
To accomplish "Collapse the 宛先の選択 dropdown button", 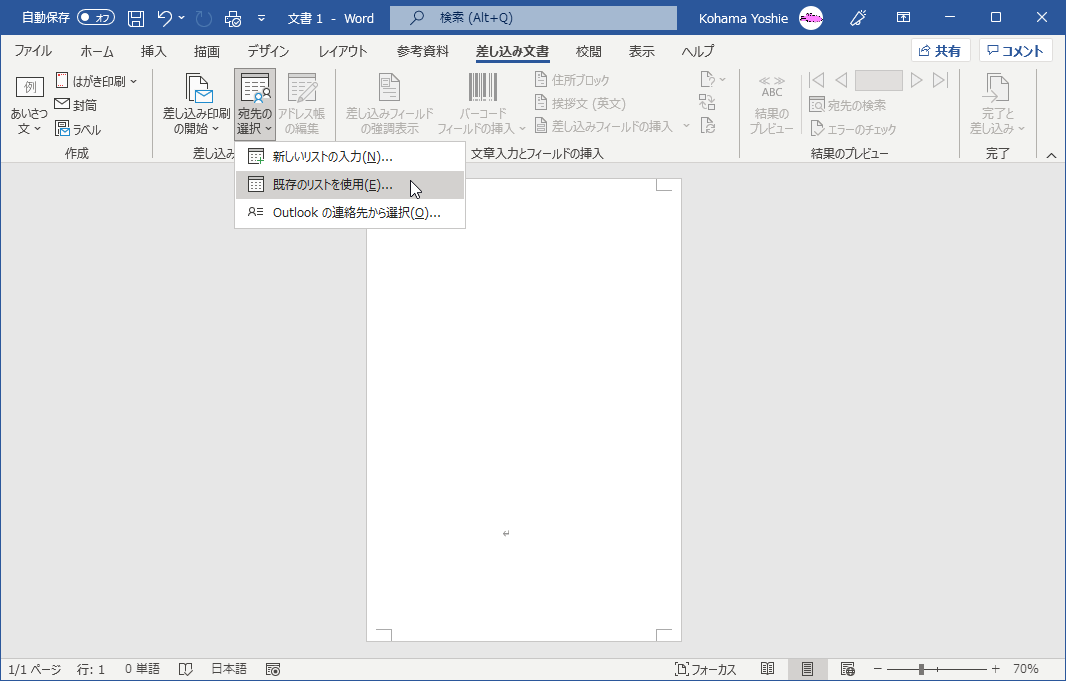I will click(255, 105).
